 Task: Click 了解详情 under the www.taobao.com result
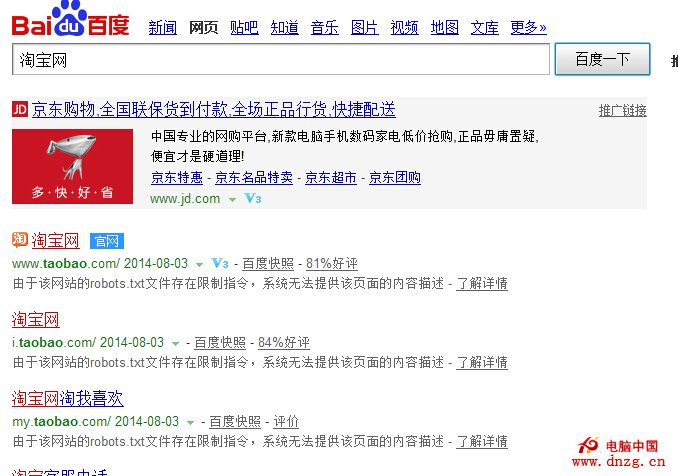(482, 283)
